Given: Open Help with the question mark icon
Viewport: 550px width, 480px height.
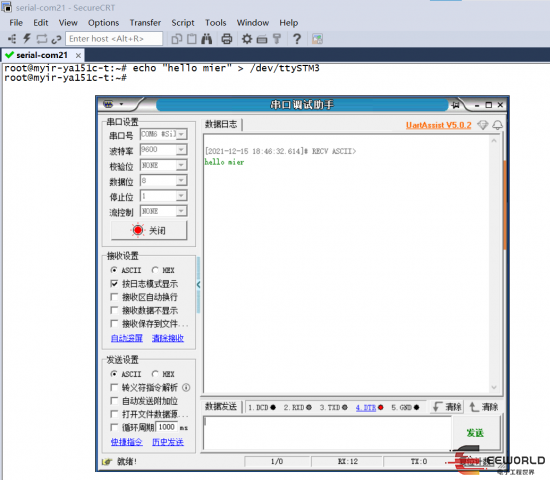Looking at the screenshot, I should [x=297, y=39].
